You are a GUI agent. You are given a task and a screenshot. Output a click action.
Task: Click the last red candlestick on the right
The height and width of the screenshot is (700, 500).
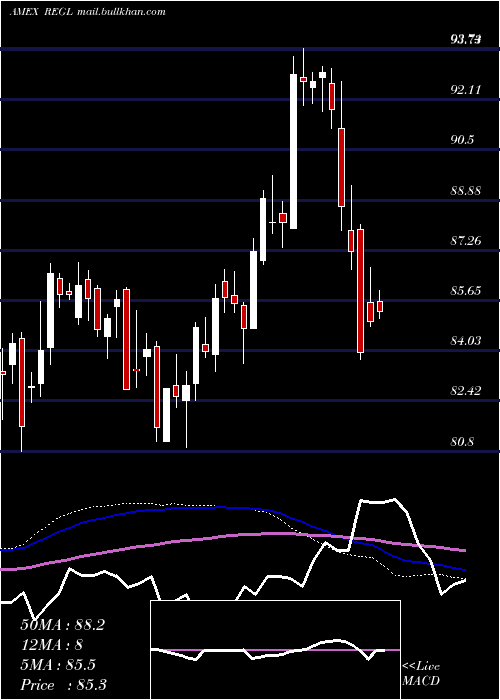(380, 306)
